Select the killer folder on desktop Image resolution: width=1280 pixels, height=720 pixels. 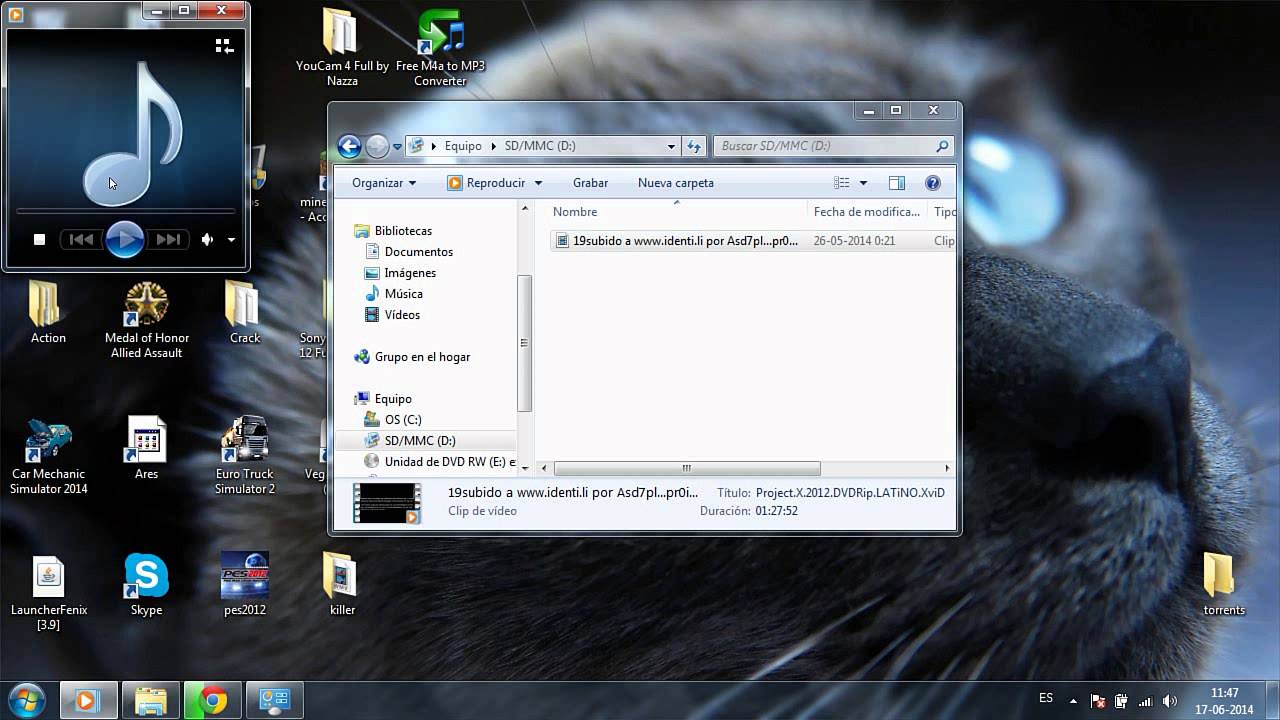click(x=342, y=585)
